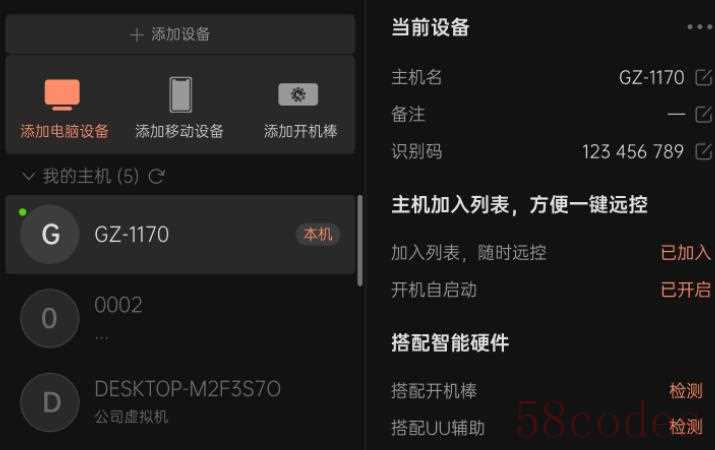
Task: Click the 添加设备 header bar
Action: coord(180,34)
